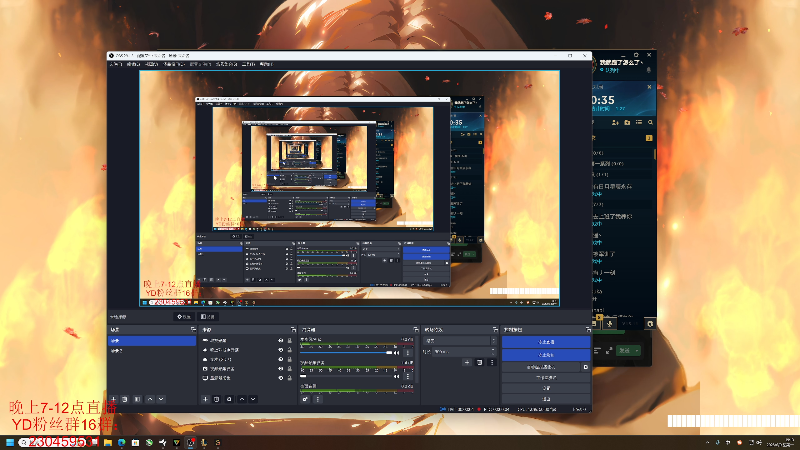The height and width of the screenshot is (450, 800).
Task: Click the blue streaming button in Controls
Action: [x=546, y=342]
